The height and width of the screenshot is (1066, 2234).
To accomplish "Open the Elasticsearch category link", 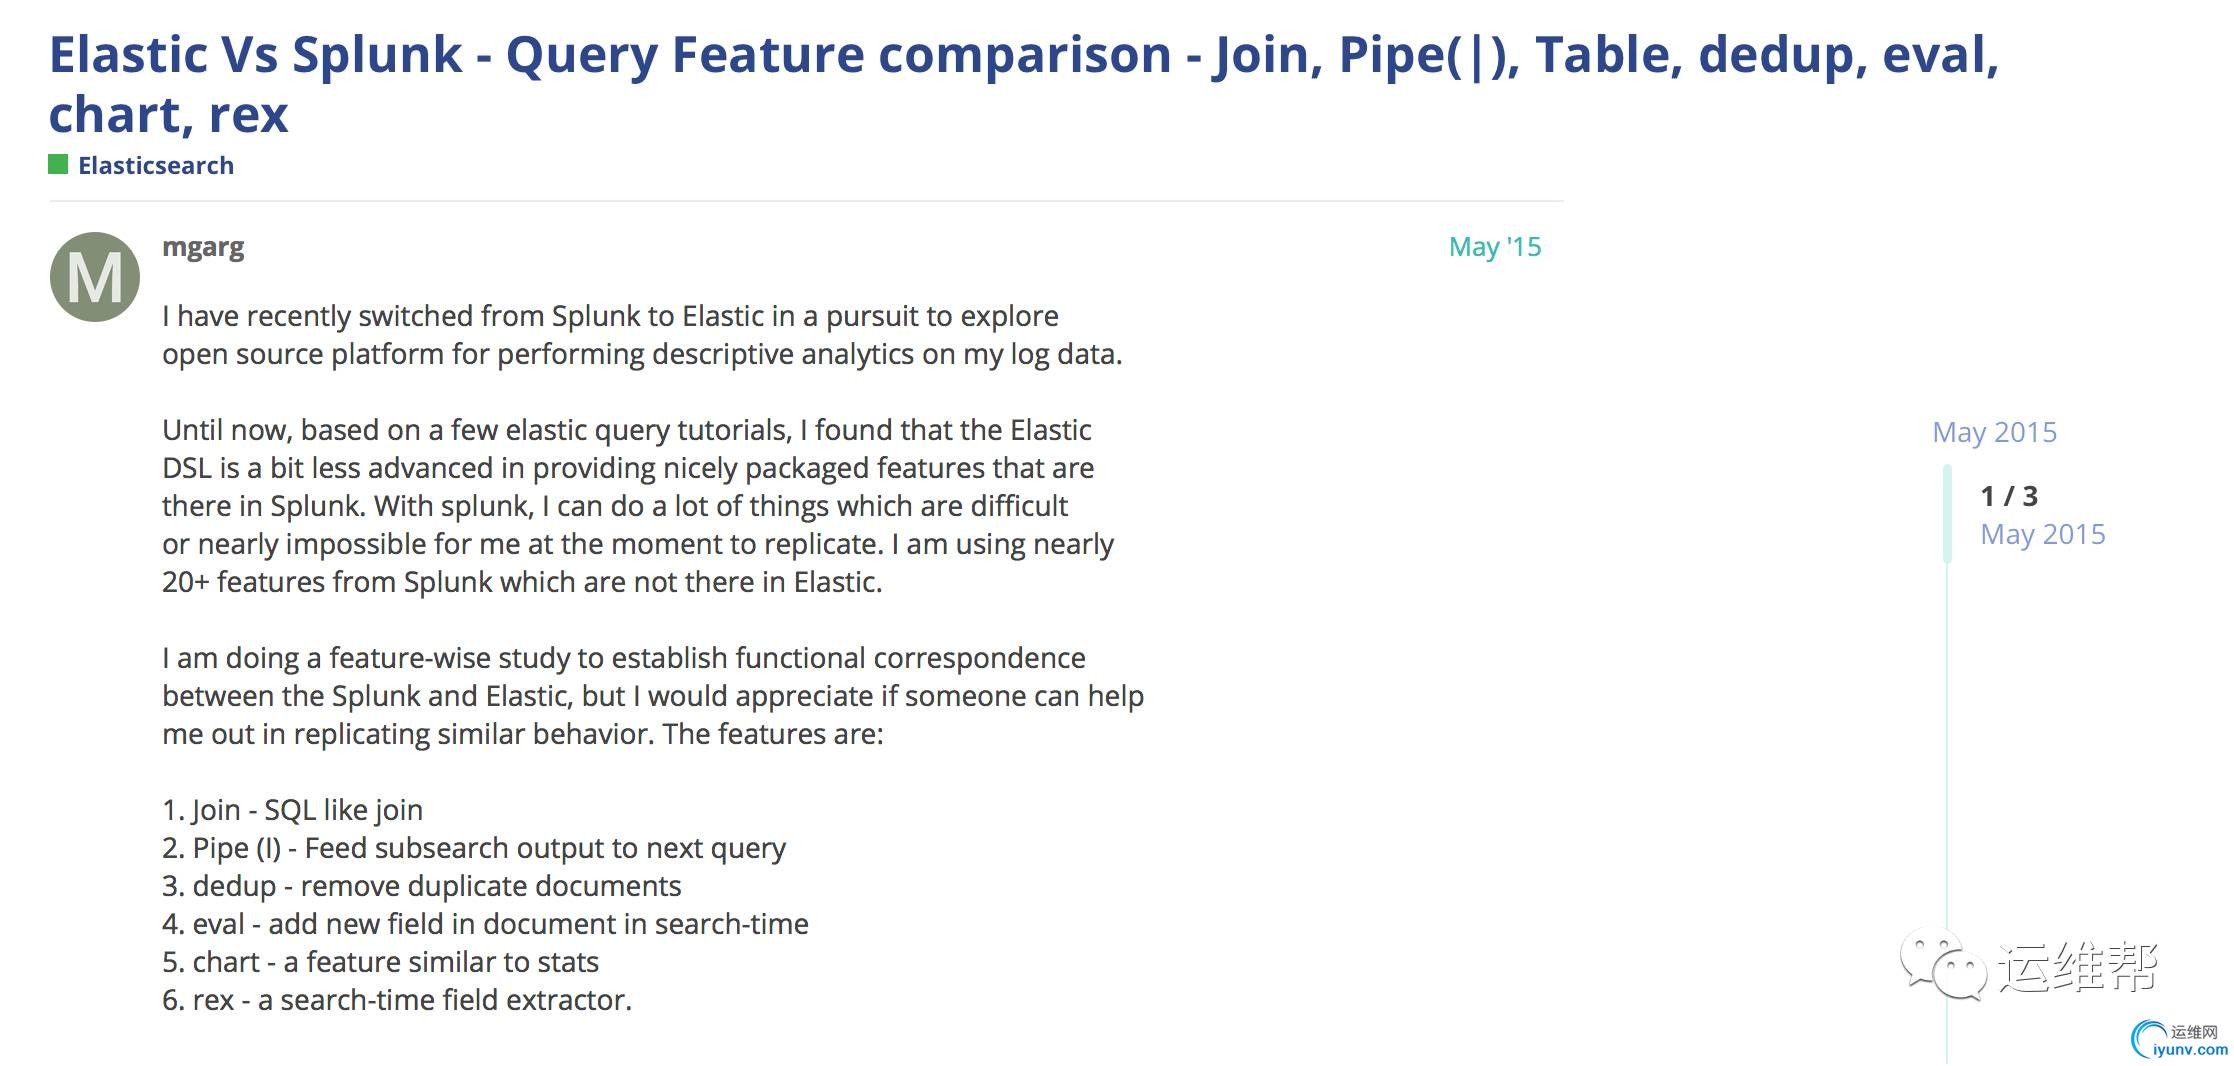I will tap(156, 165).
